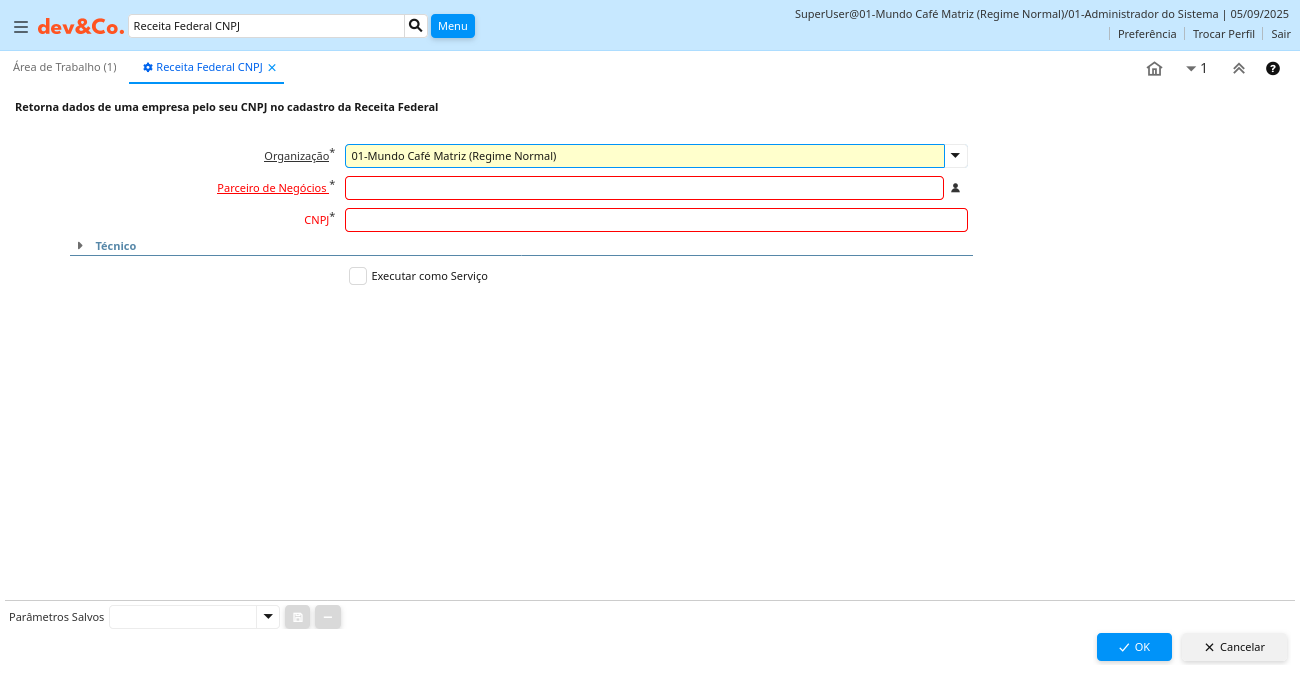The height and width of the screenshot is (674, 1300).
Task: Switch to Área de Trabalho tab
Action: (x=64, y=67)
